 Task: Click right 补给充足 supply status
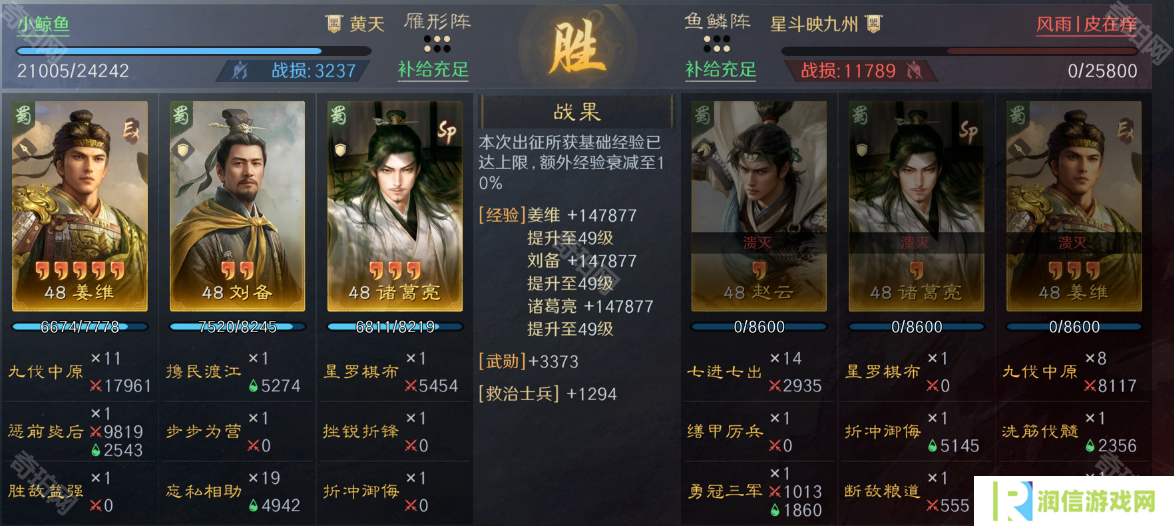coord(721,70)
